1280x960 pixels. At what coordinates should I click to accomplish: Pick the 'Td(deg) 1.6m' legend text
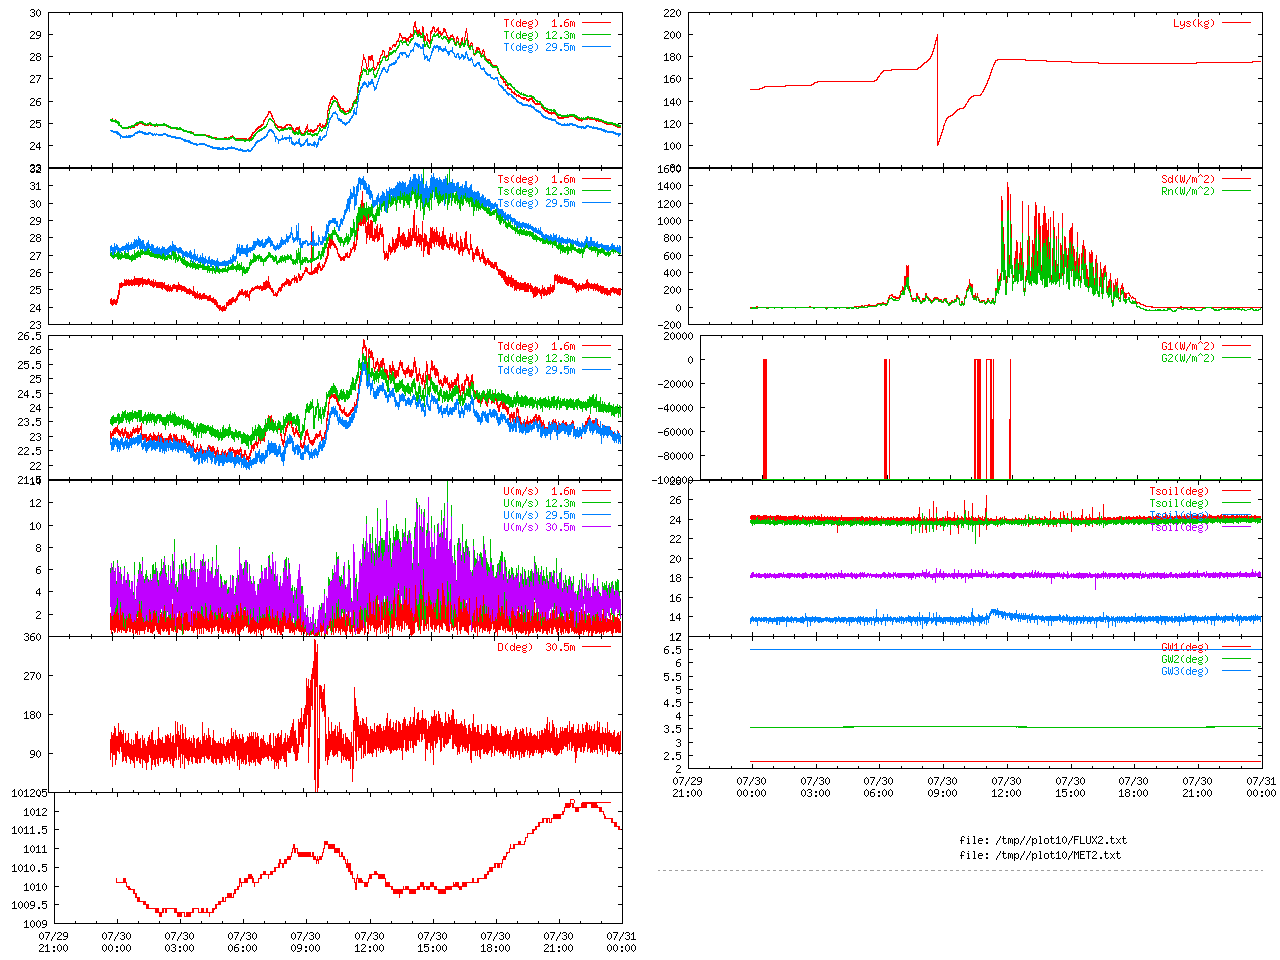537,347
